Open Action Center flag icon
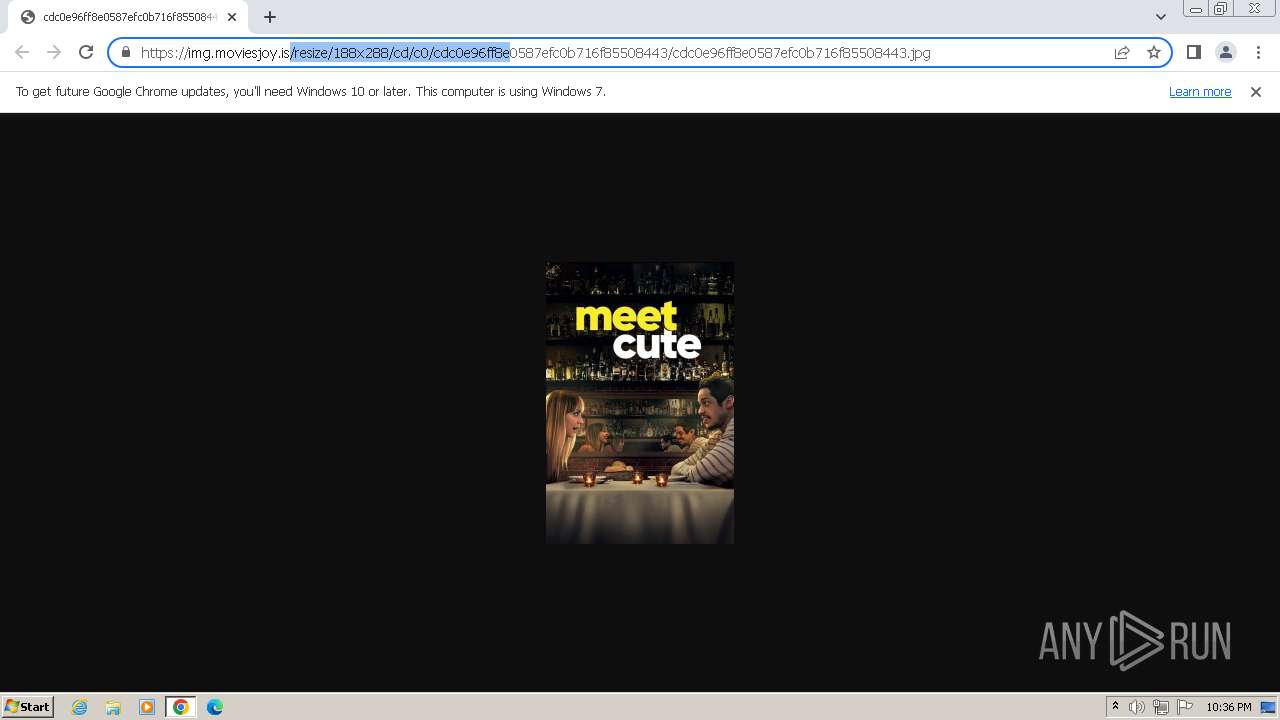Screen dimensions: 1280x720 click(1185, 707)
